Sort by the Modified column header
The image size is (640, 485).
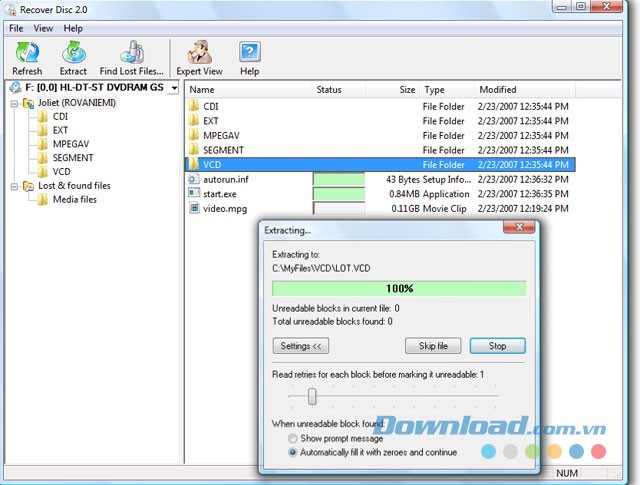click(525, 90)
